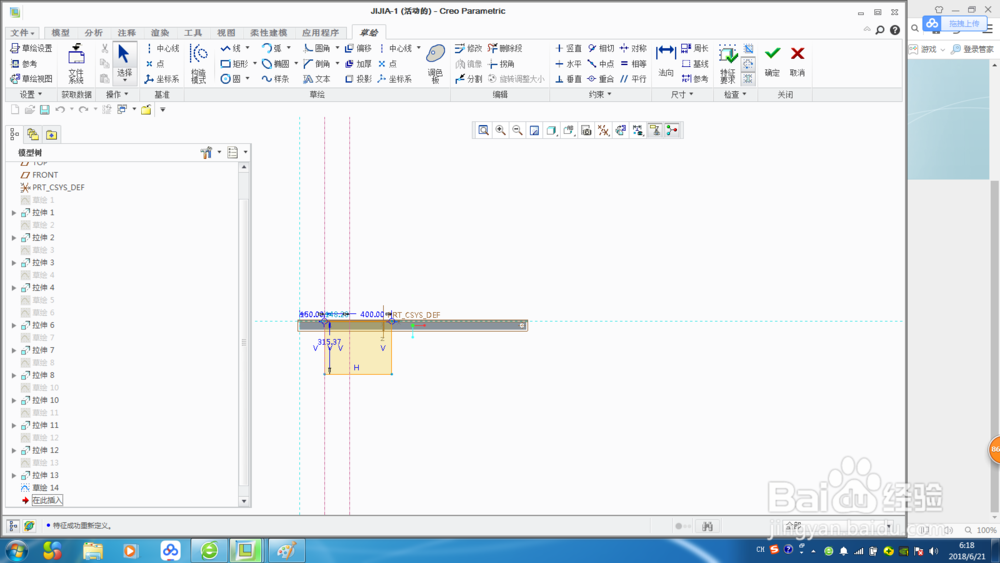Toggle the Shade Closed Loops check
The width and height of the screenshot is (1000, 563).
(x=748, y=78)
